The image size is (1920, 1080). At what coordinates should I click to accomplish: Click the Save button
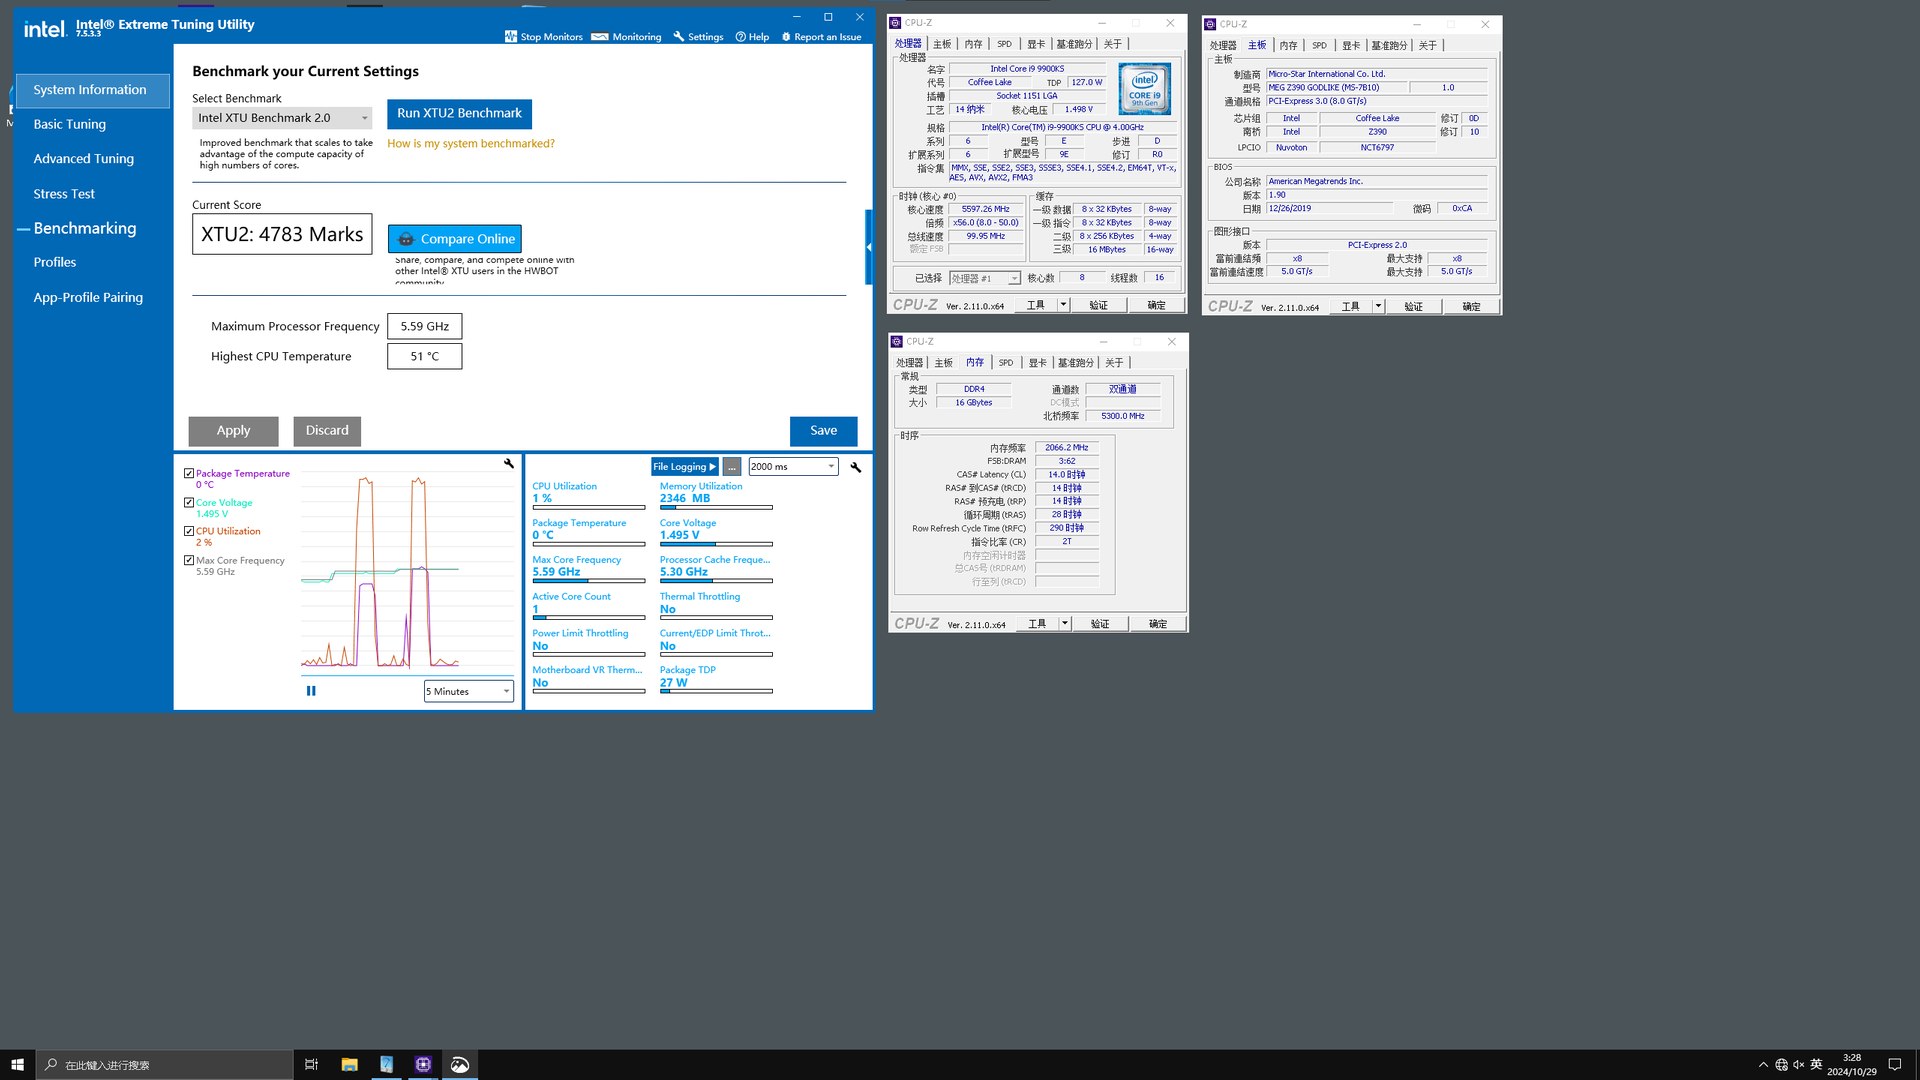[824, 431]
